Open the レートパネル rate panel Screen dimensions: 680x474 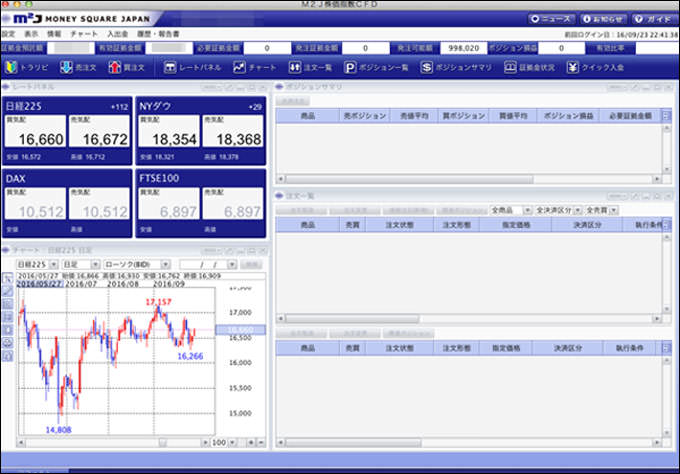click(193, 67)
